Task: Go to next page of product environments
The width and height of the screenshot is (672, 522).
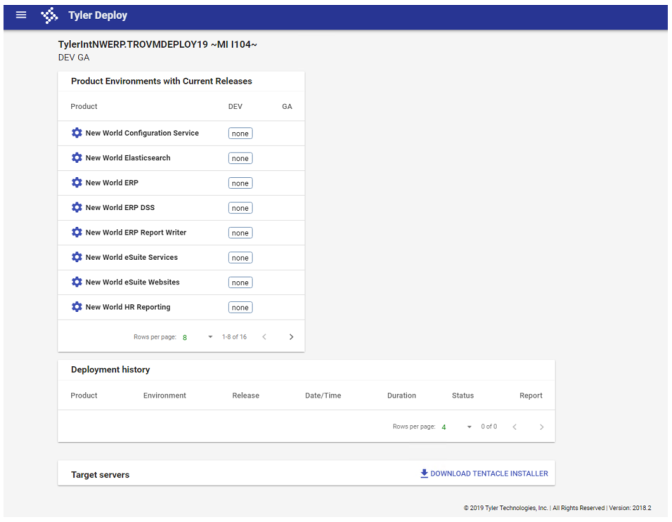Action: (291, 337)
